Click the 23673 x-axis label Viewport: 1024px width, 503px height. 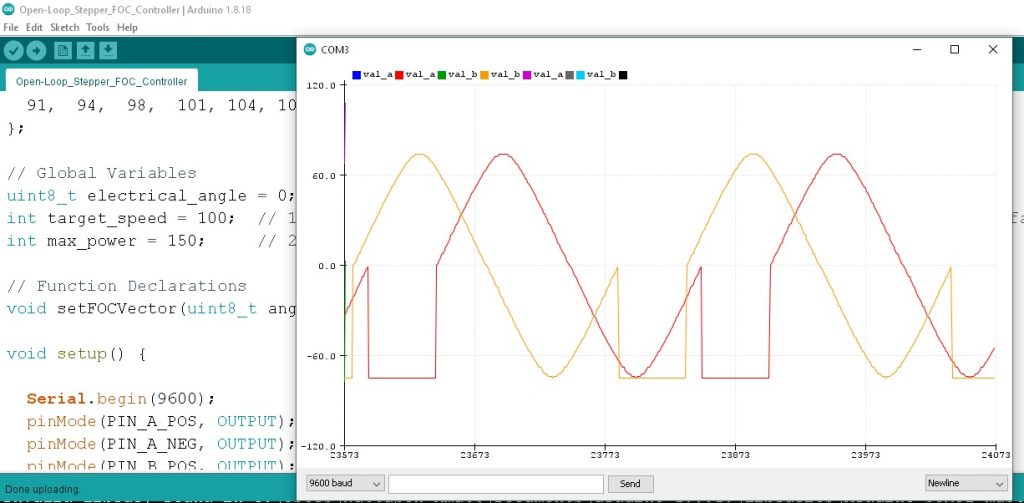[x=475, y=455]
